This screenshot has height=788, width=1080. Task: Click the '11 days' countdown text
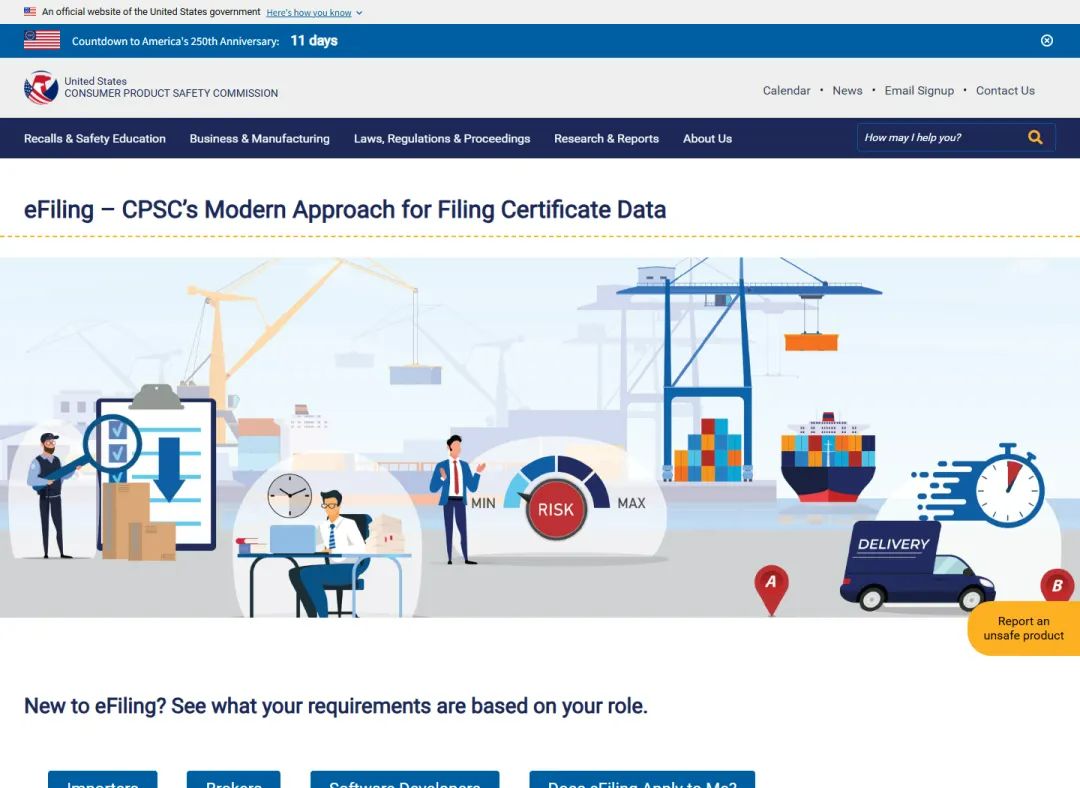click(314, 41)
